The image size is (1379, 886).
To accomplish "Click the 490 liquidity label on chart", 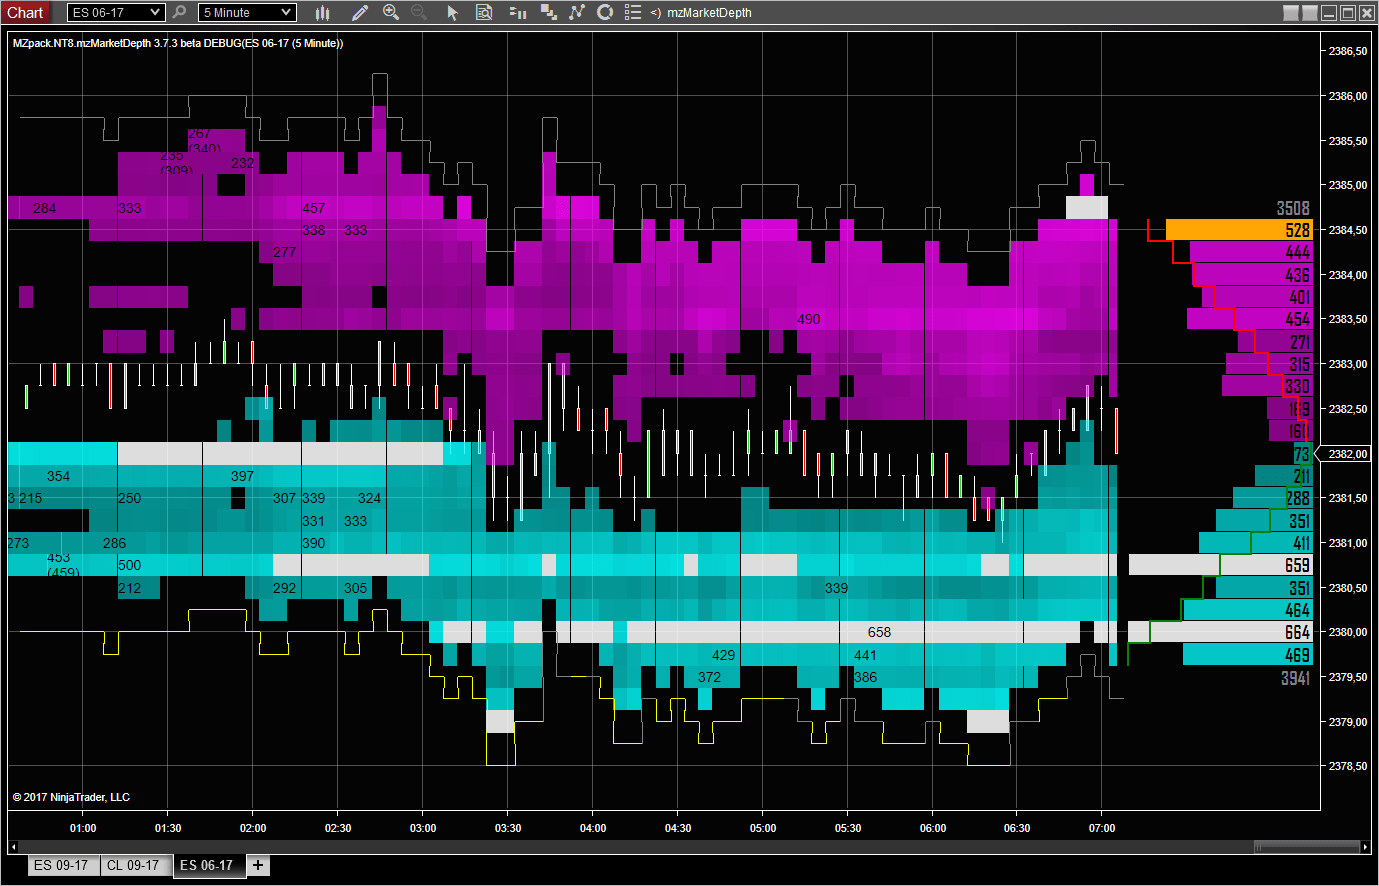I will [x=809, y=319].
